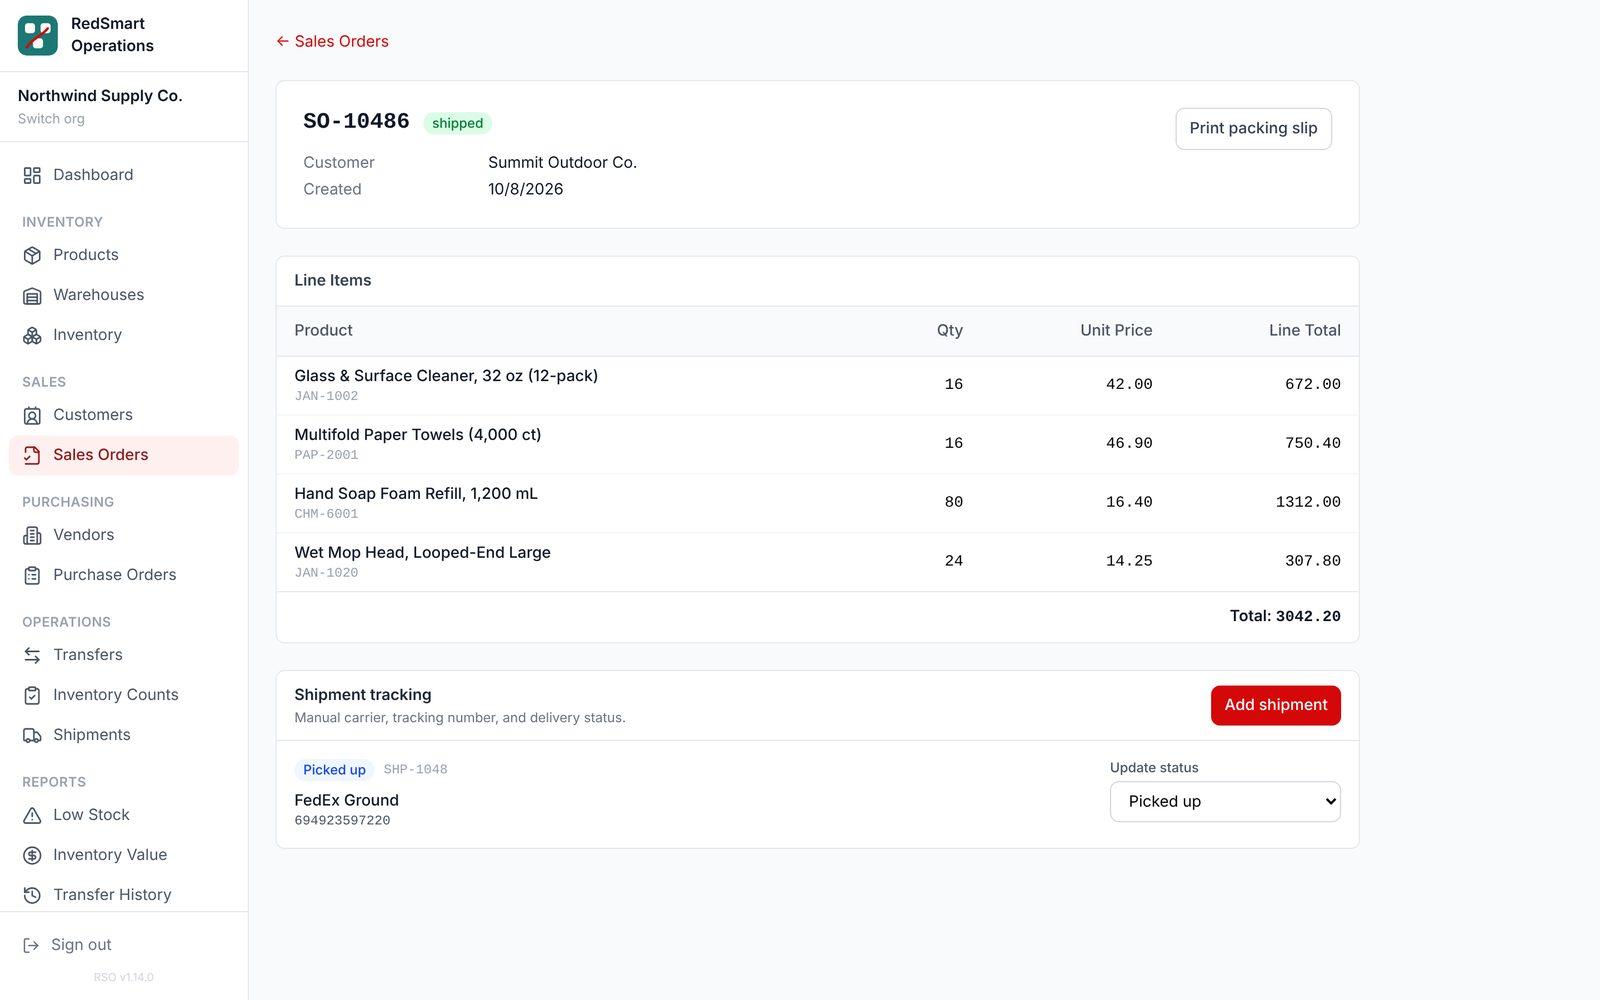This screenshot has height=1000, width=1600.
Task: Click Multifold Paper Towels product name
Action: [x=417, y=434]
